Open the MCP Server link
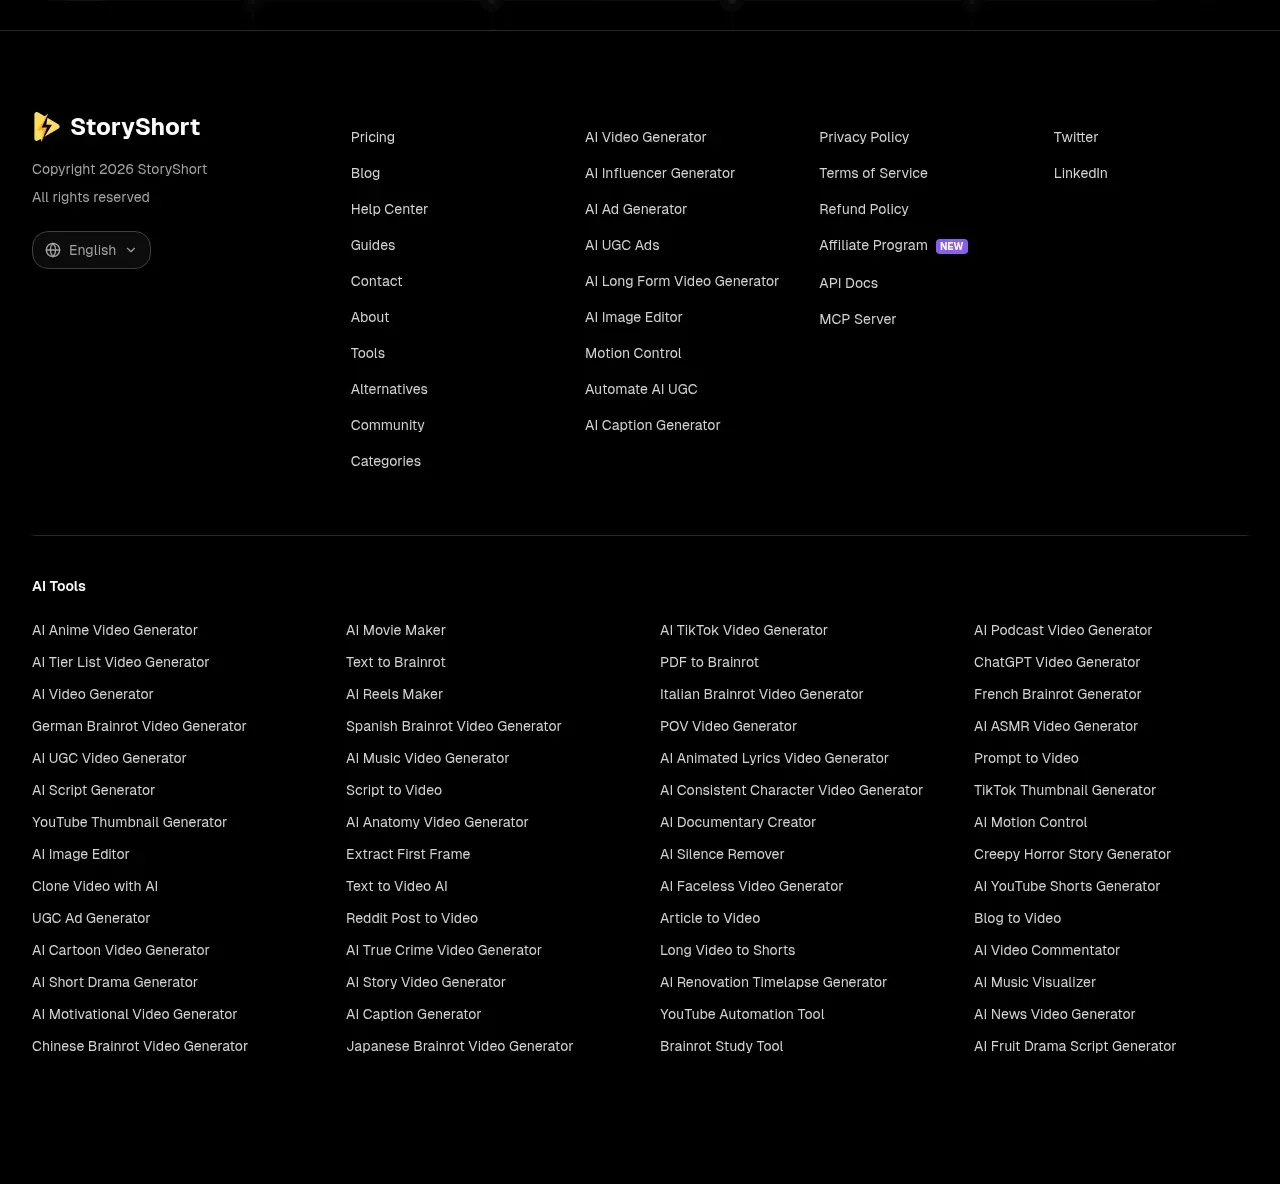This screenshot has width=1280, height=1184. (x=857, y=319)
